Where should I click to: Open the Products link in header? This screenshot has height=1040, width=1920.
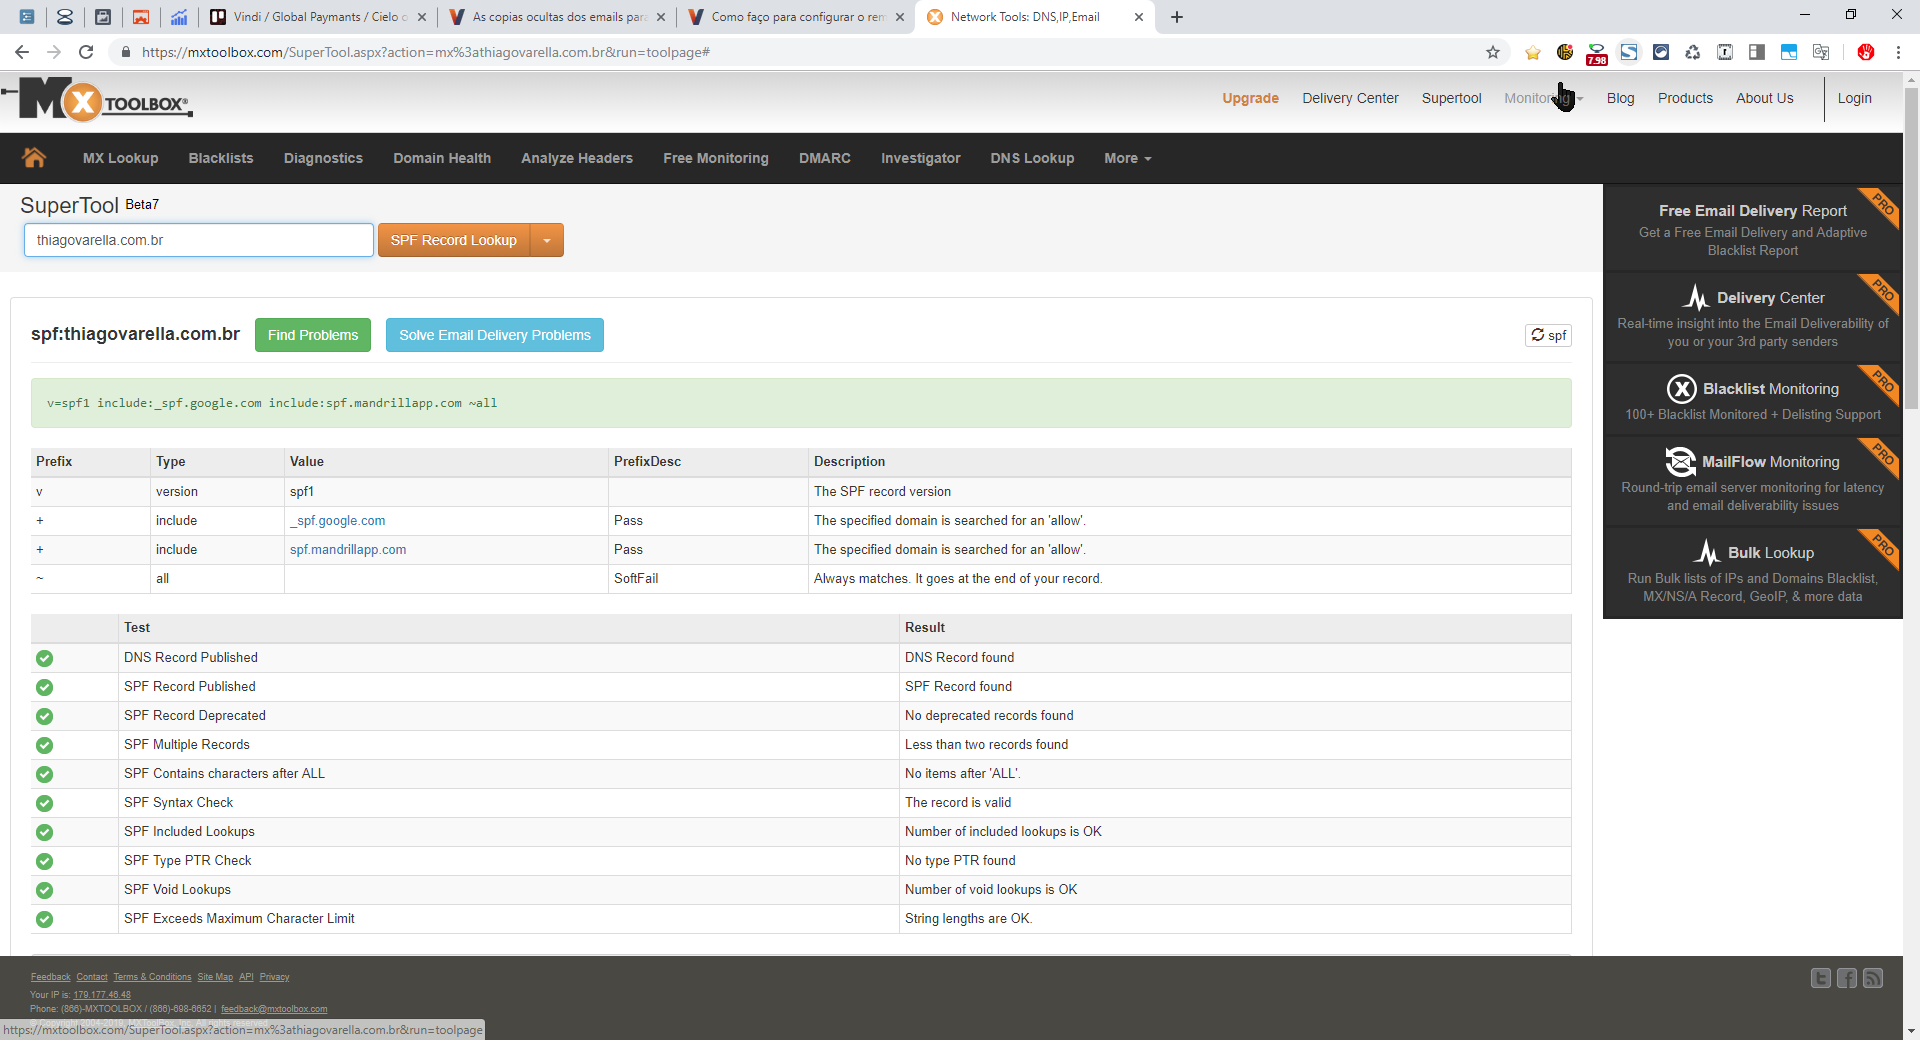(1685, 98)
